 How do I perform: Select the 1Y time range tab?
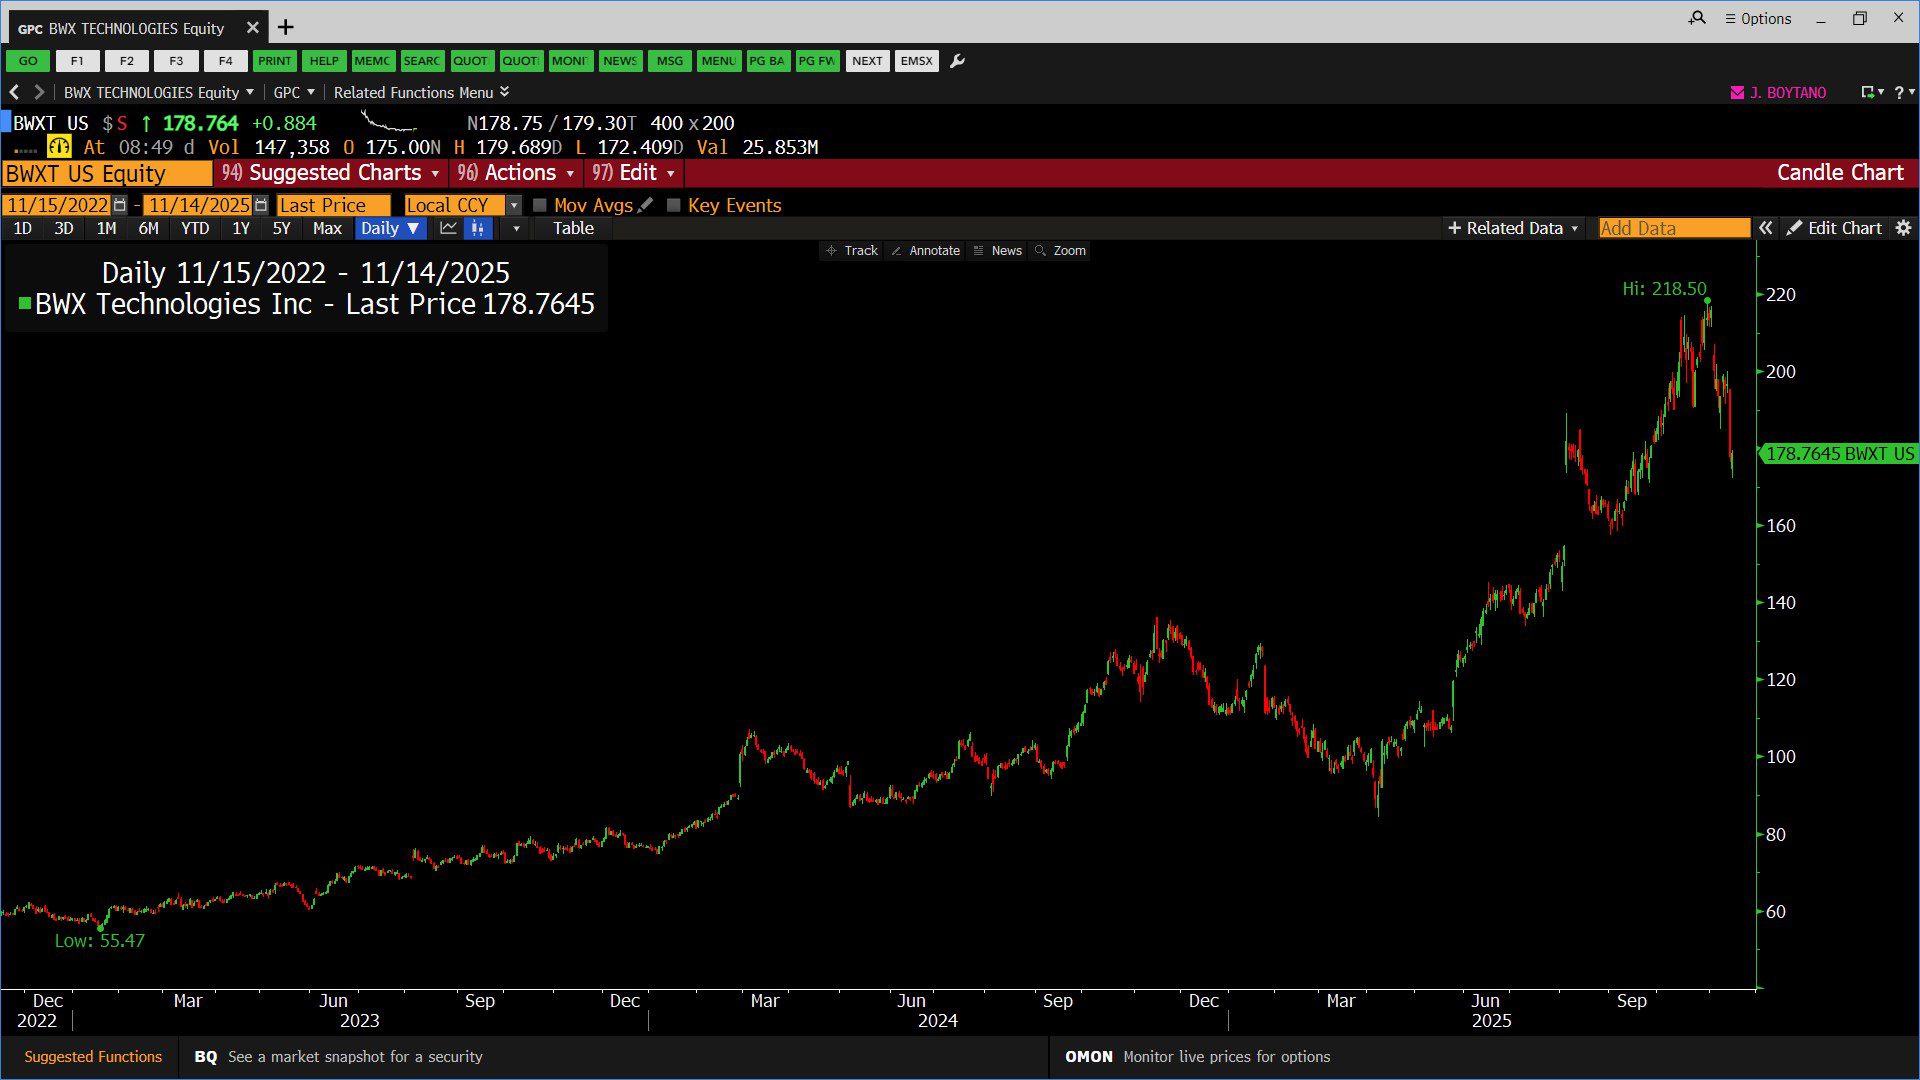pos(241,228)
